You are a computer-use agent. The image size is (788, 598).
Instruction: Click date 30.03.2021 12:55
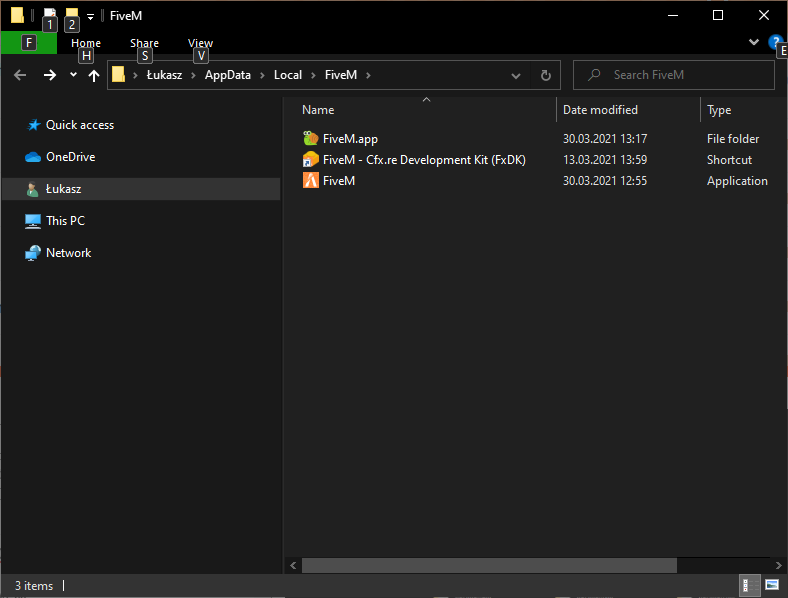[x=605, y=181]
